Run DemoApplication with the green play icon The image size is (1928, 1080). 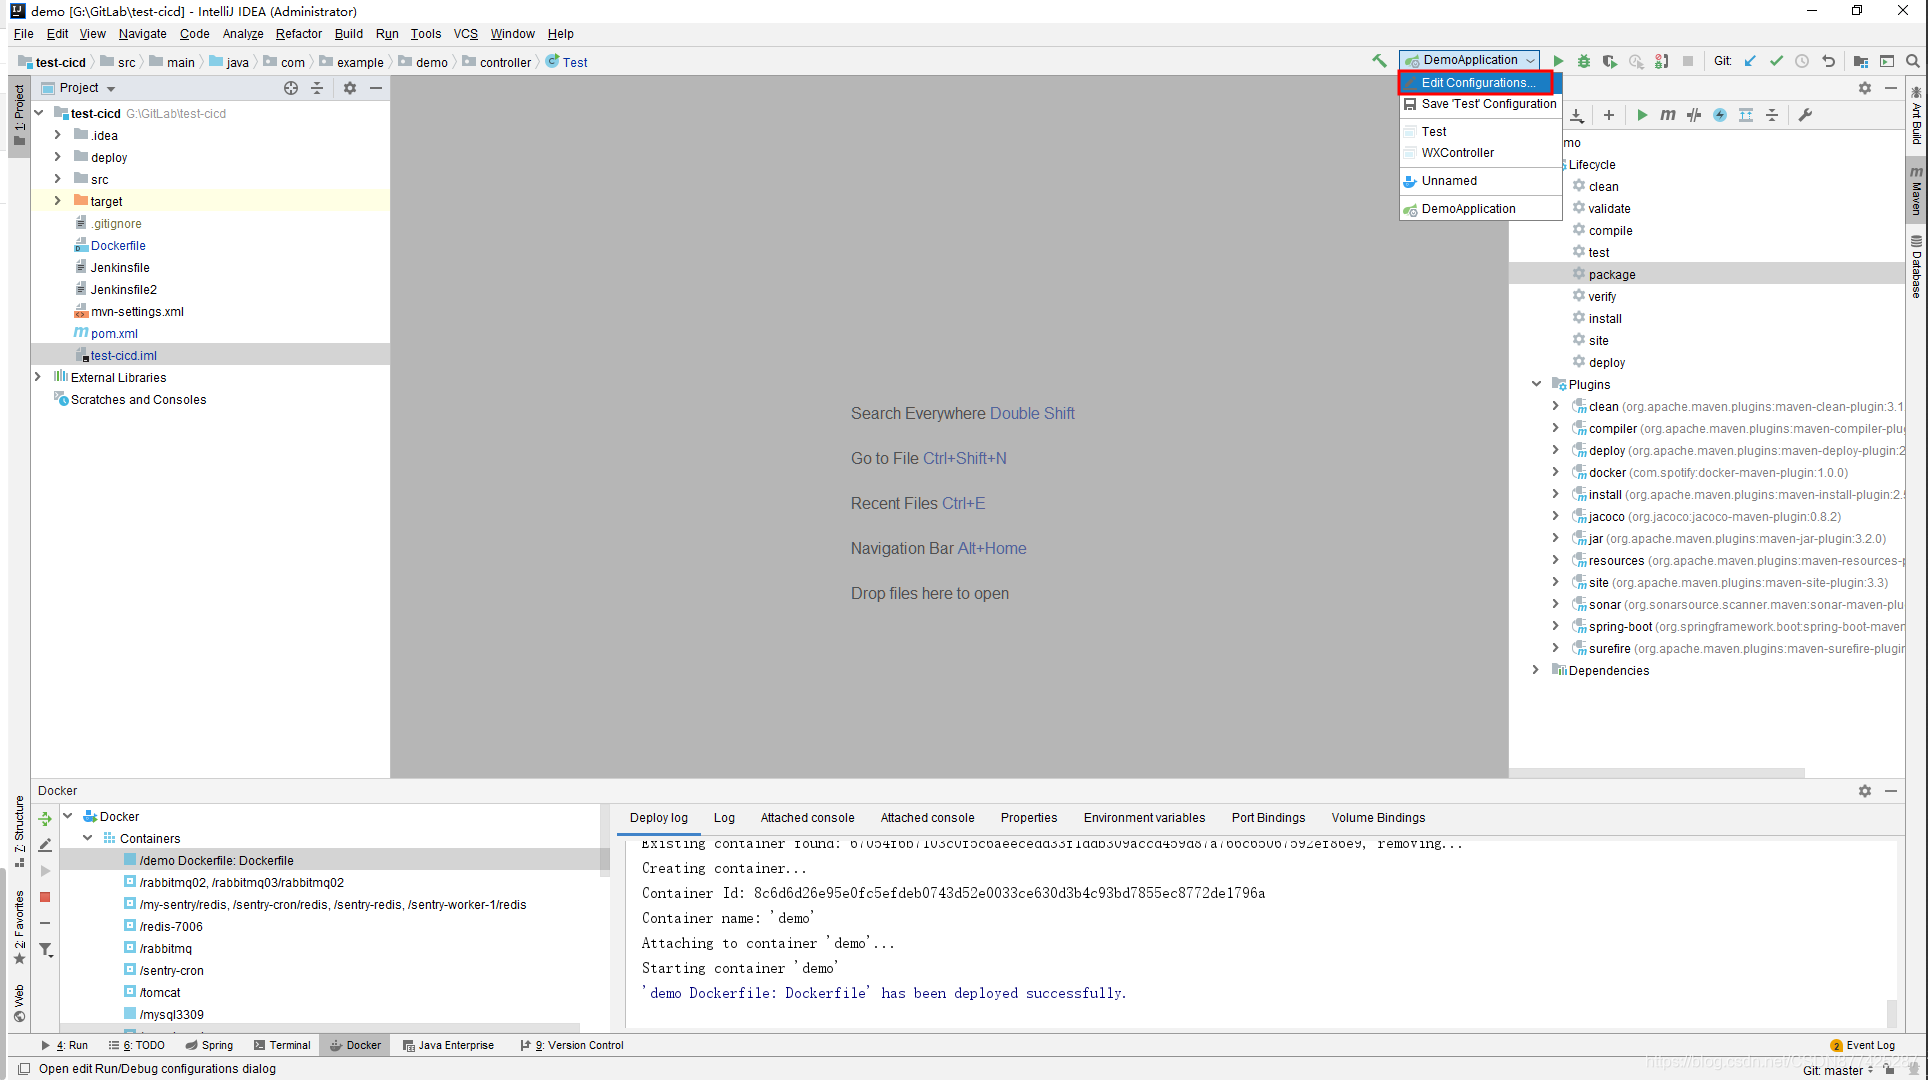[1558, 61]
